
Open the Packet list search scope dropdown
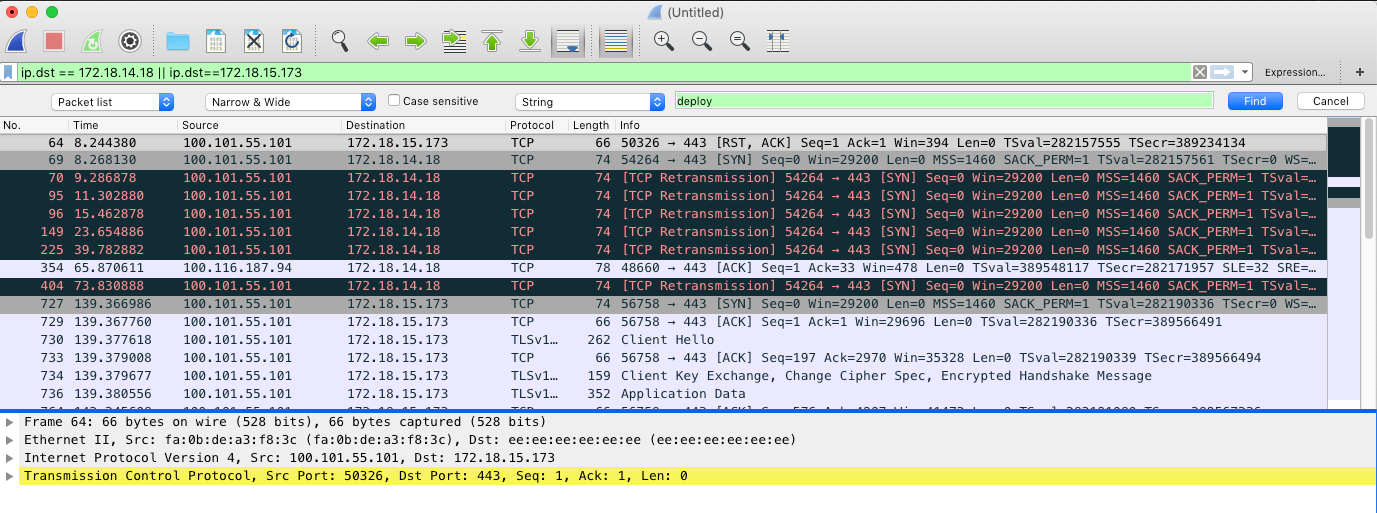112,102
